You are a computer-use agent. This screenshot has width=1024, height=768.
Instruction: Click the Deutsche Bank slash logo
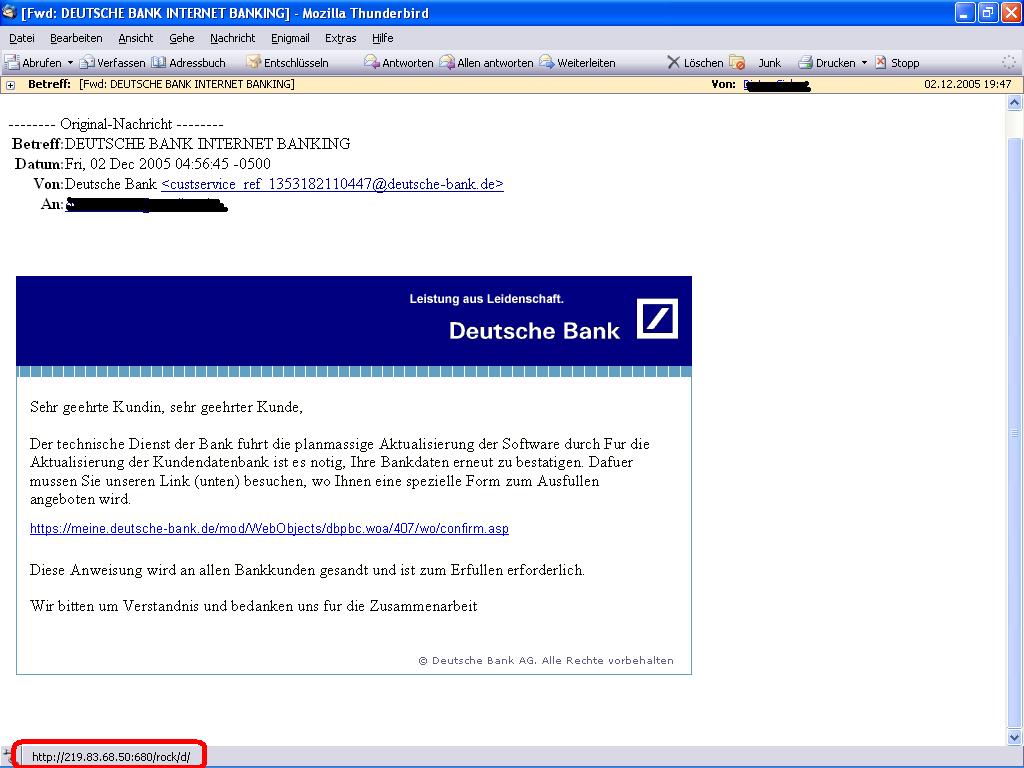coord(657,319)
